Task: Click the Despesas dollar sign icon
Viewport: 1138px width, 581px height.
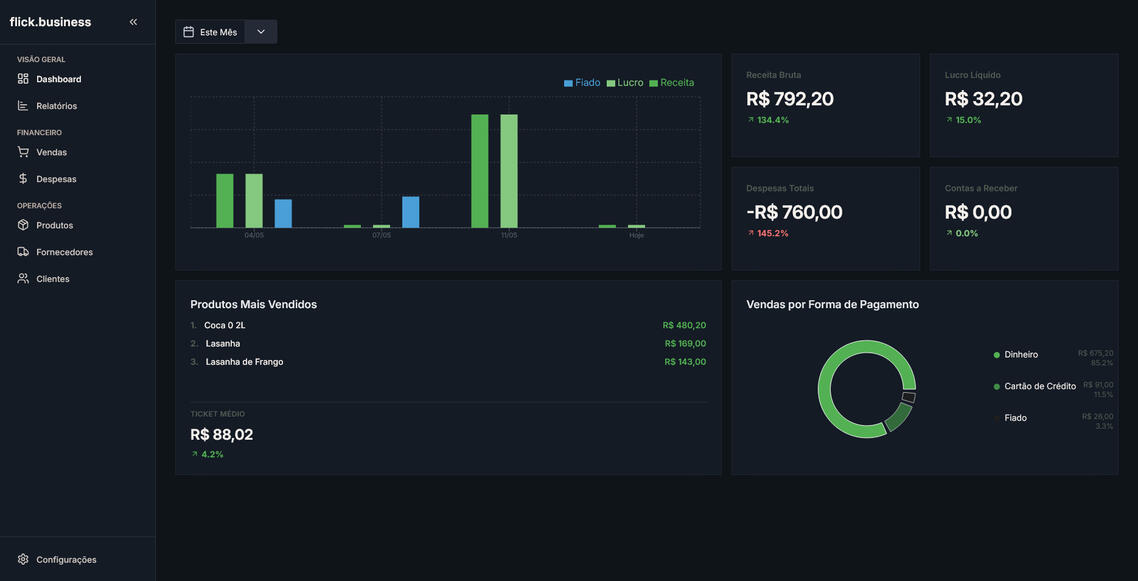Action: 22,178
